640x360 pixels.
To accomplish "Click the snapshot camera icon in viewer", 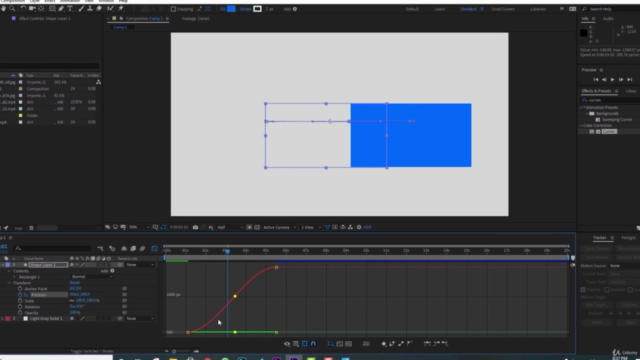I will pos(196,227).
